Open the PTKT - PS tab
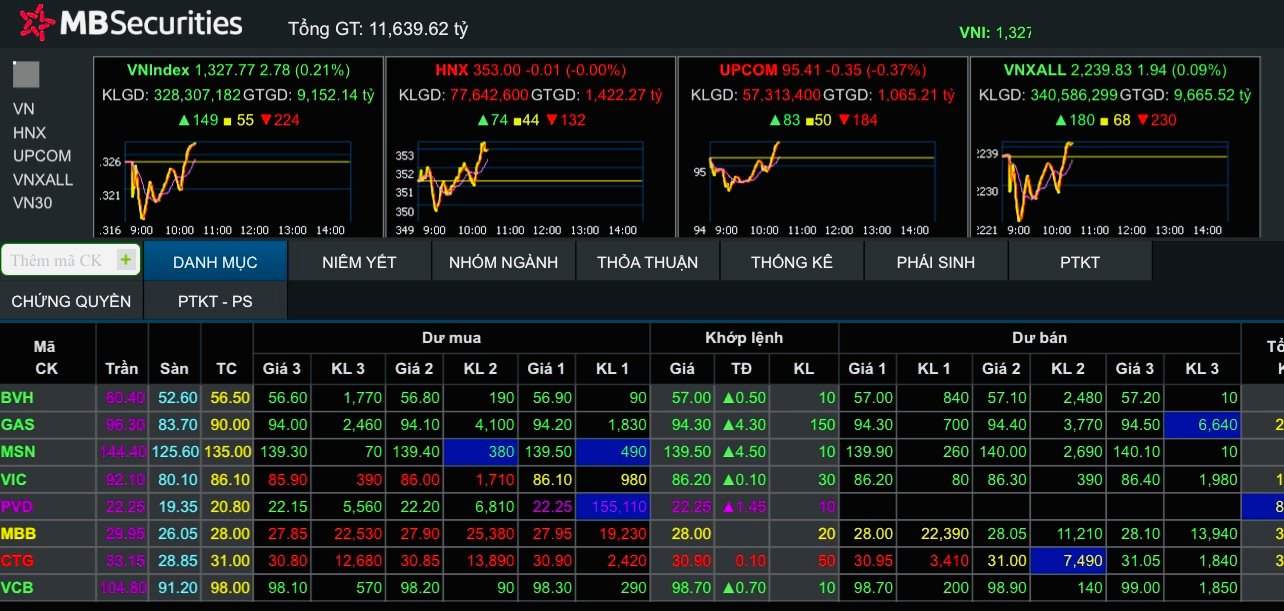Image resolution: width=1284 pixels, height=611 pixels. (x=215, y=301)
